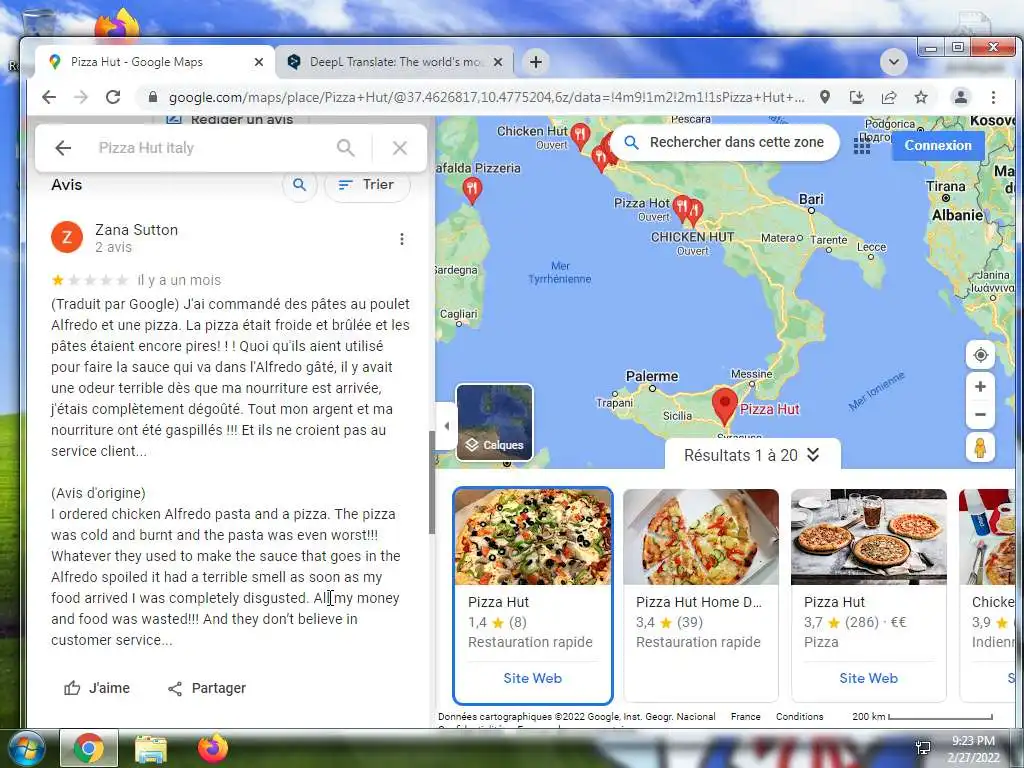Open the tab search dropdown chevron
This screenshot has height=768, width=1024.
pyautogui.click(x=893, y=62)
